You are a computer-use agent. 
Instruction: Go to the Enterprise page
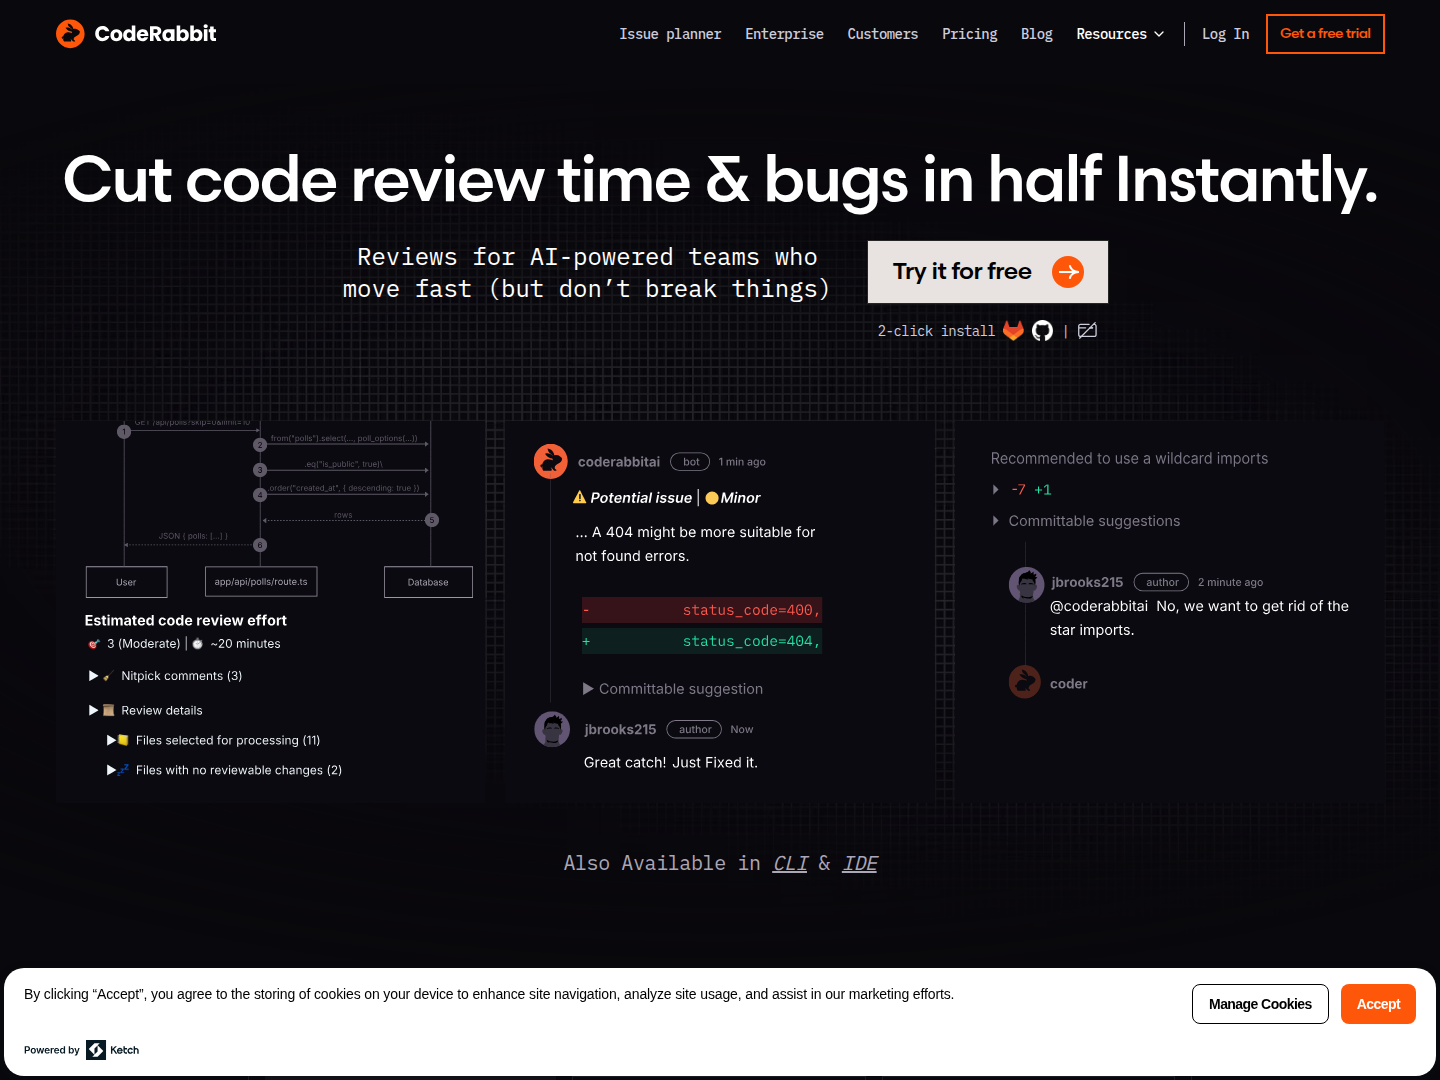(x=784, y=33)
